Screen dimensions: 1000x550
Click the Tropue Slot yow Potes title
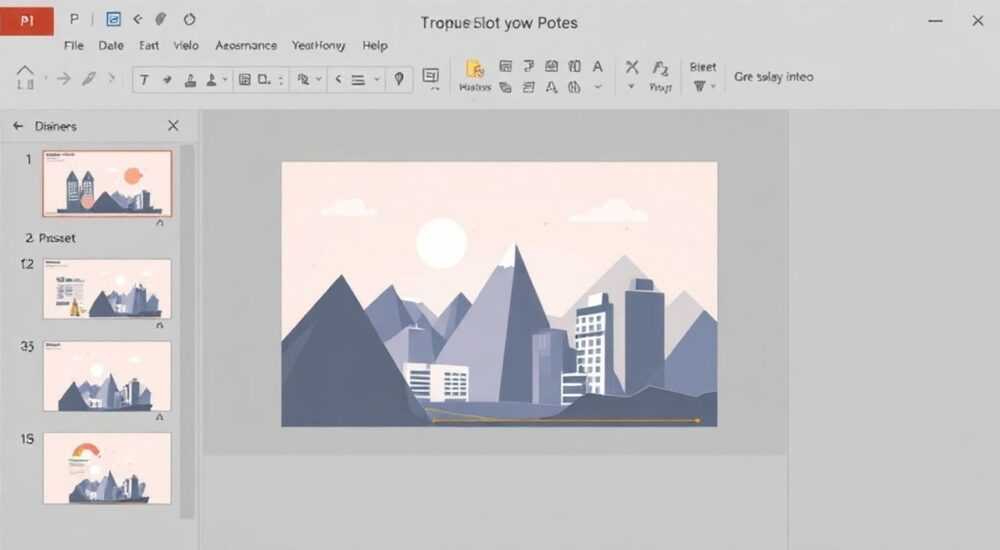[499, 23]
